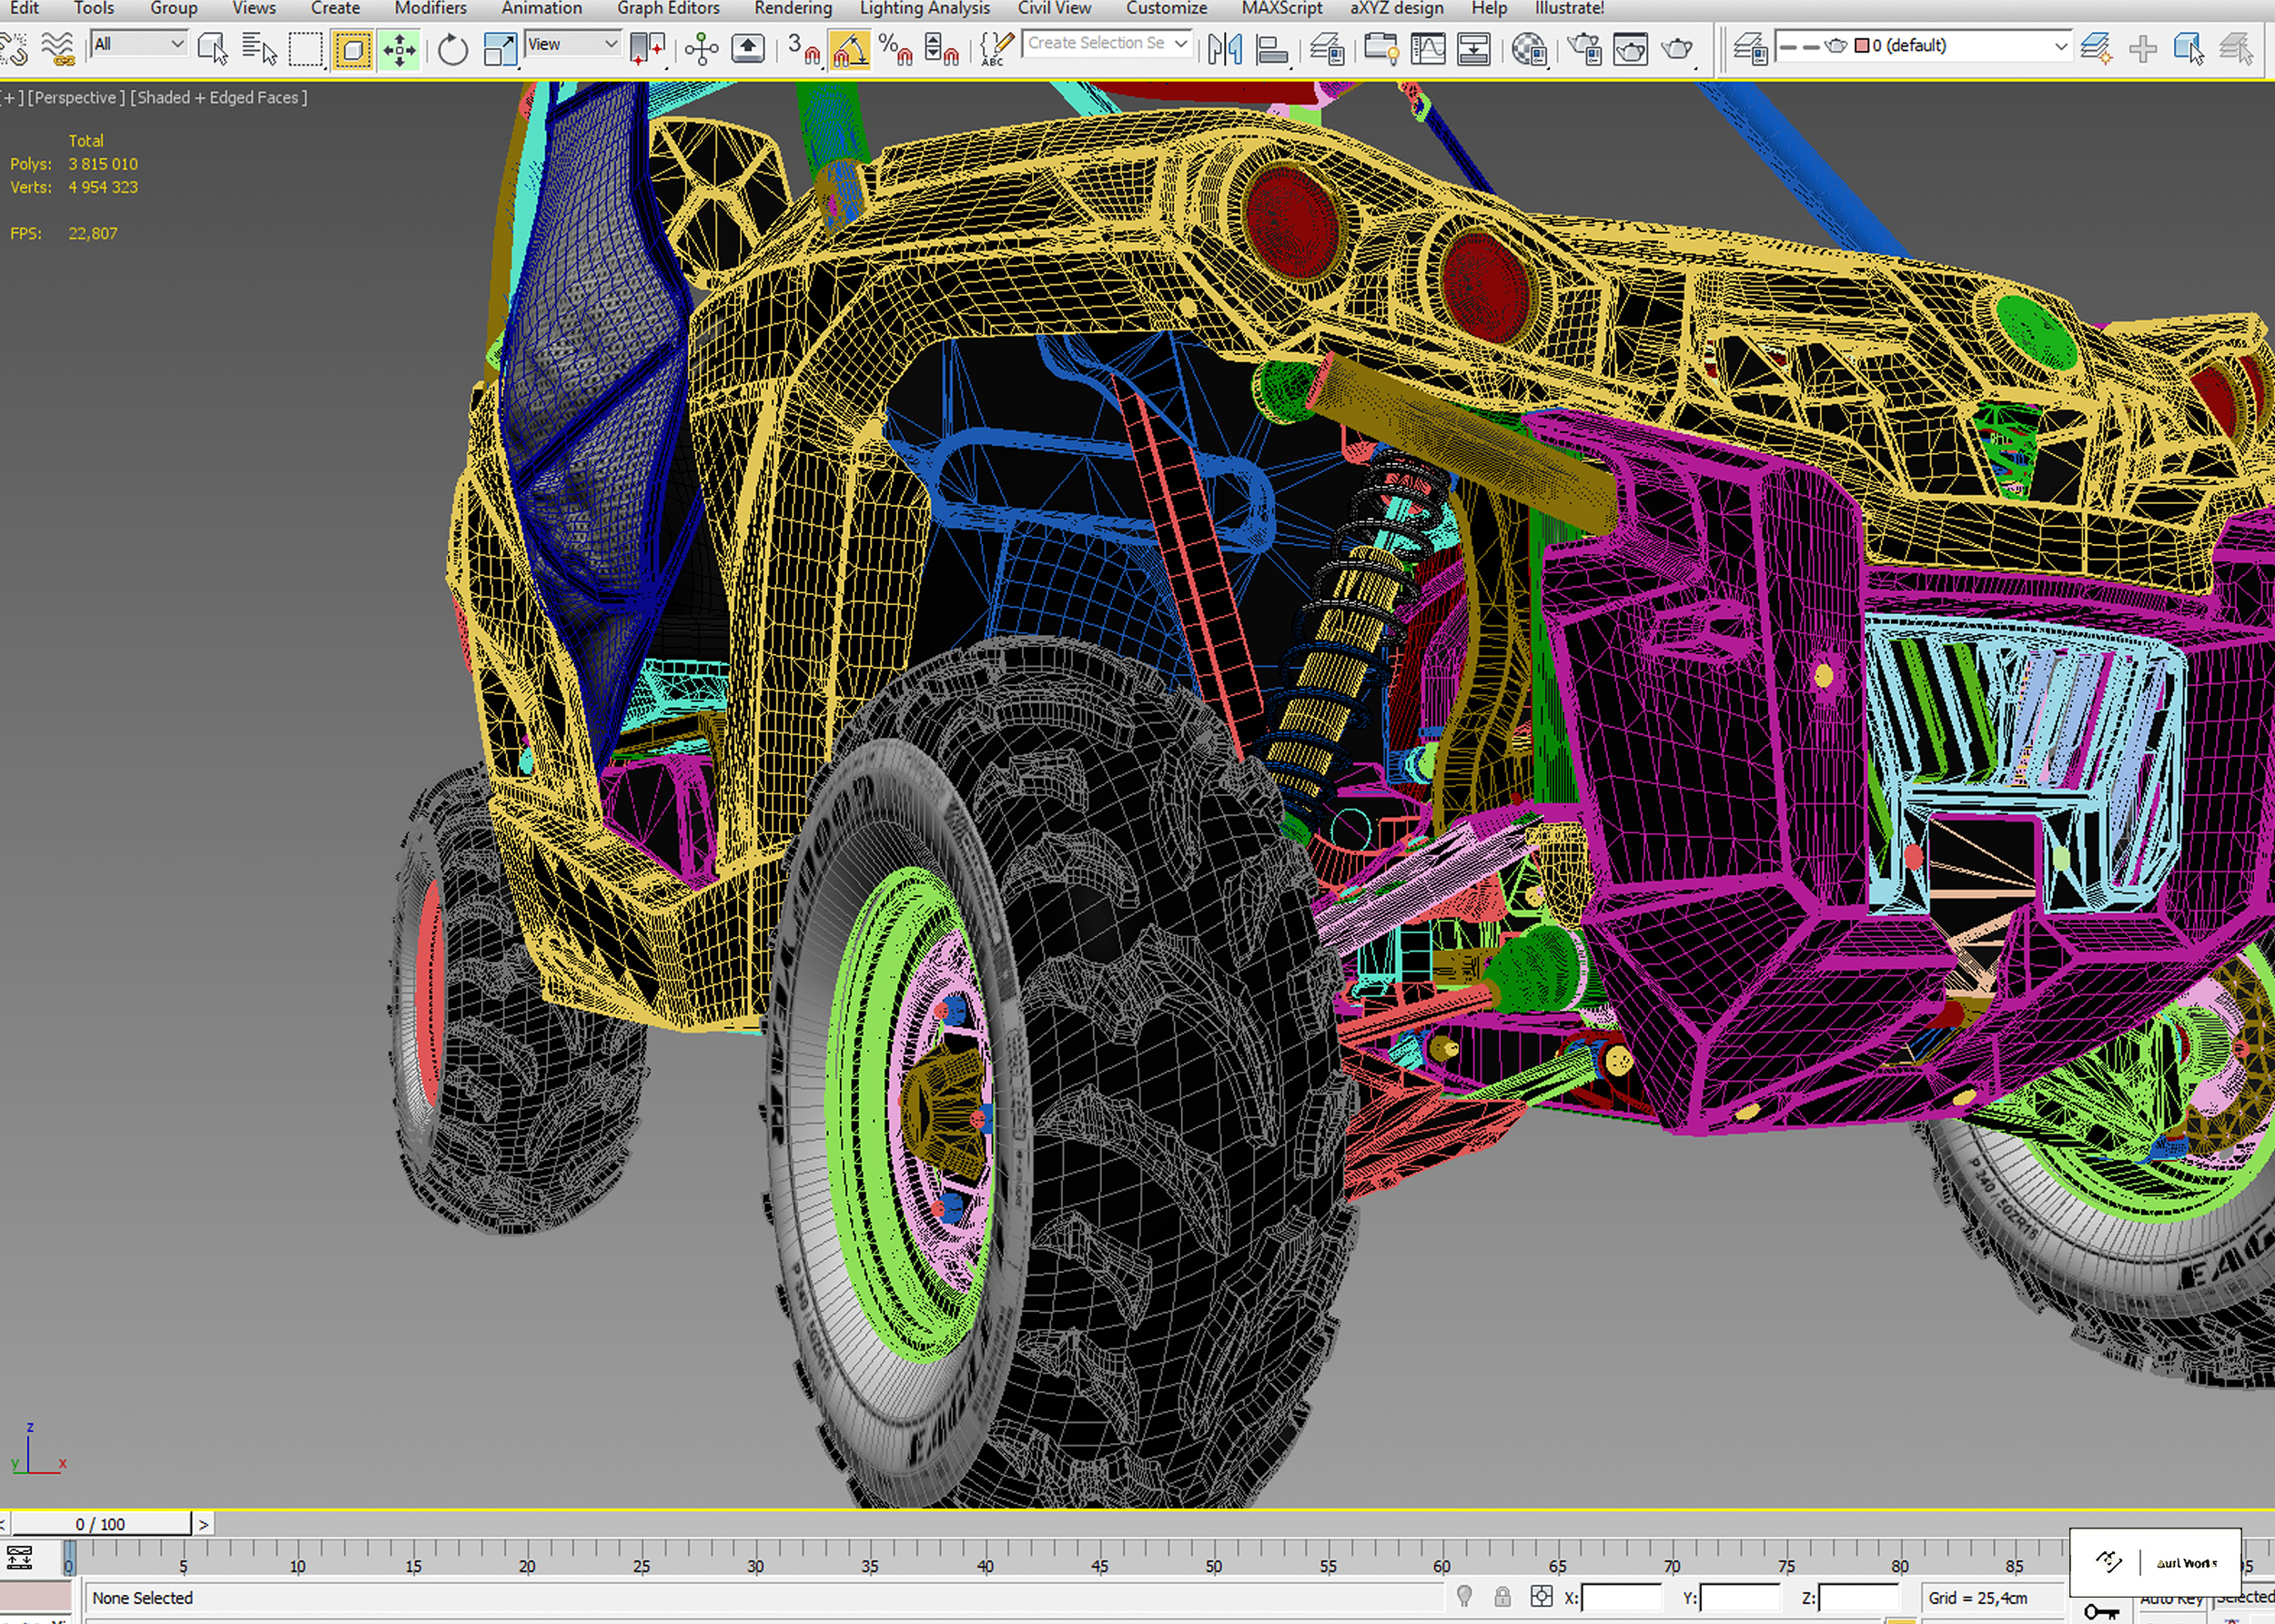The image size is (2275, 1624).
Task: Toggle Window/Crossing selection mode
Action: [352, 49]
